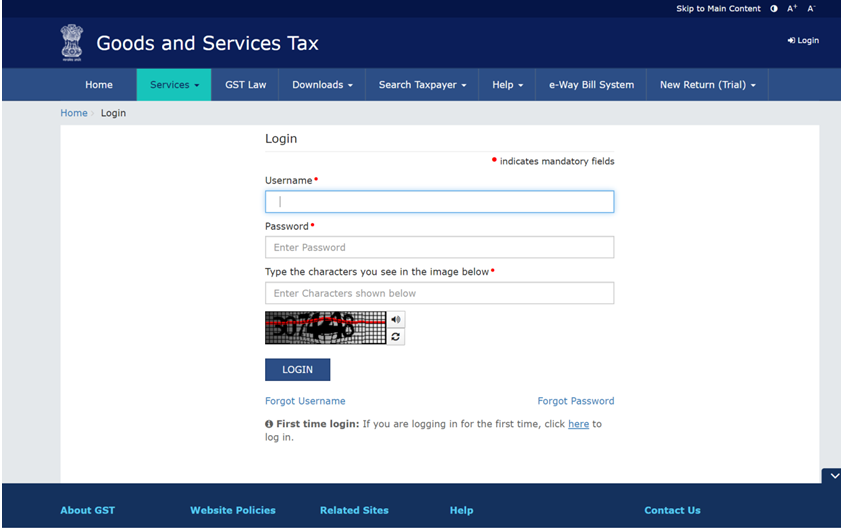Decrease font size with the A- icon
Viewport: 841px width, 528px height.
click(811, 9)
